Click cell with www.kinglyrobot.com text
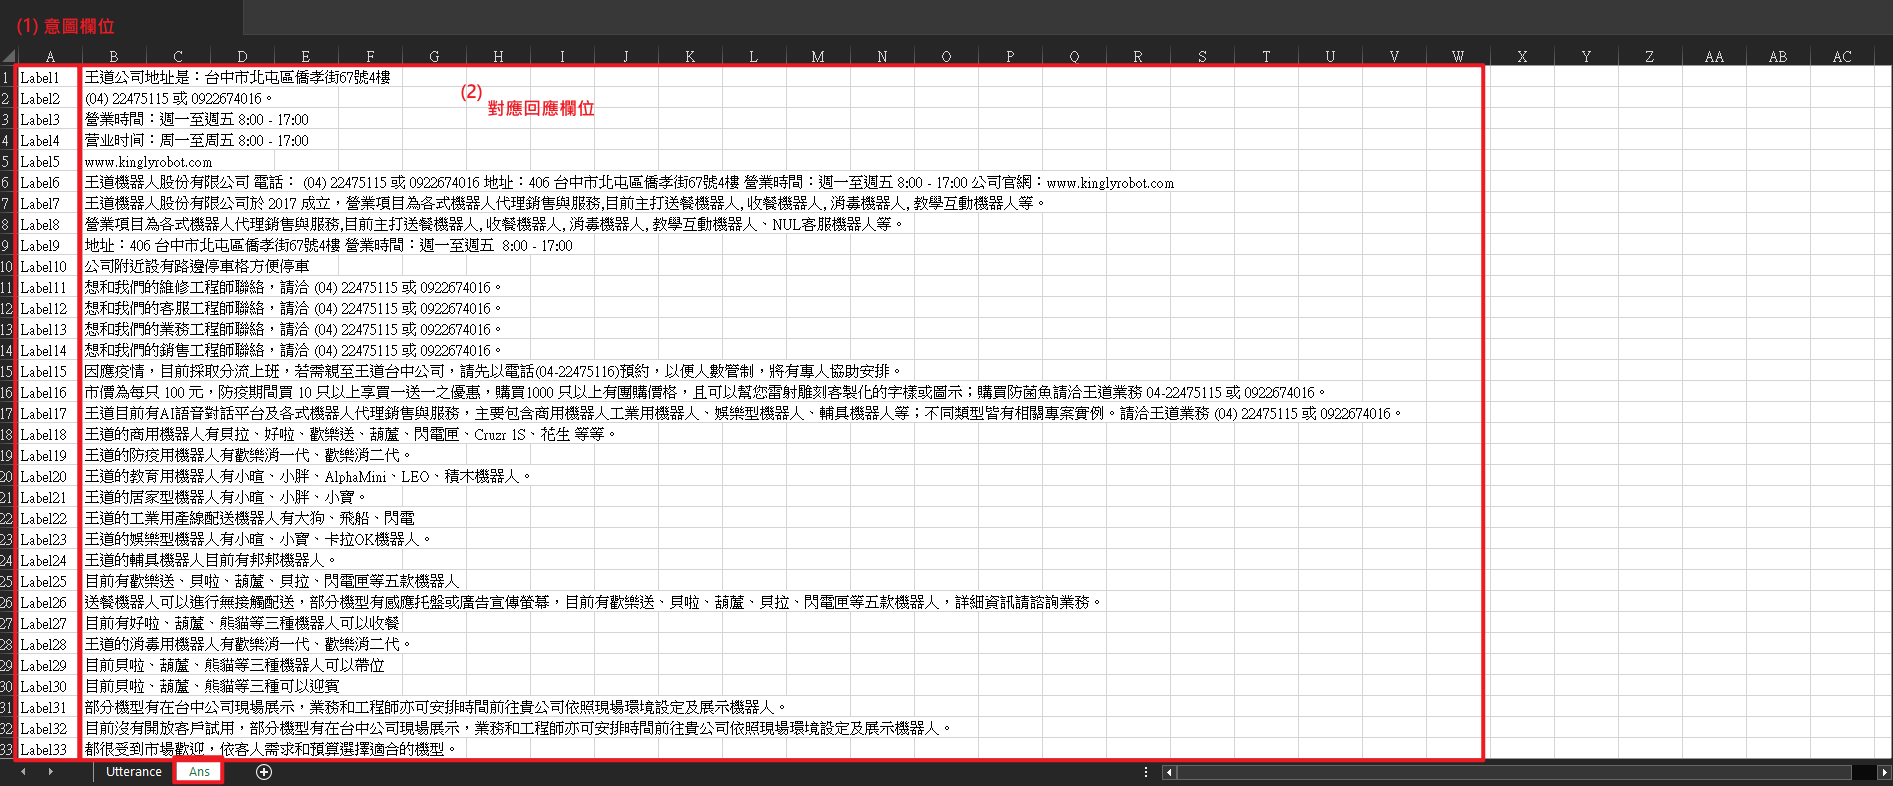The height and width of the screenshot is (786, 1893). (148, 162)
